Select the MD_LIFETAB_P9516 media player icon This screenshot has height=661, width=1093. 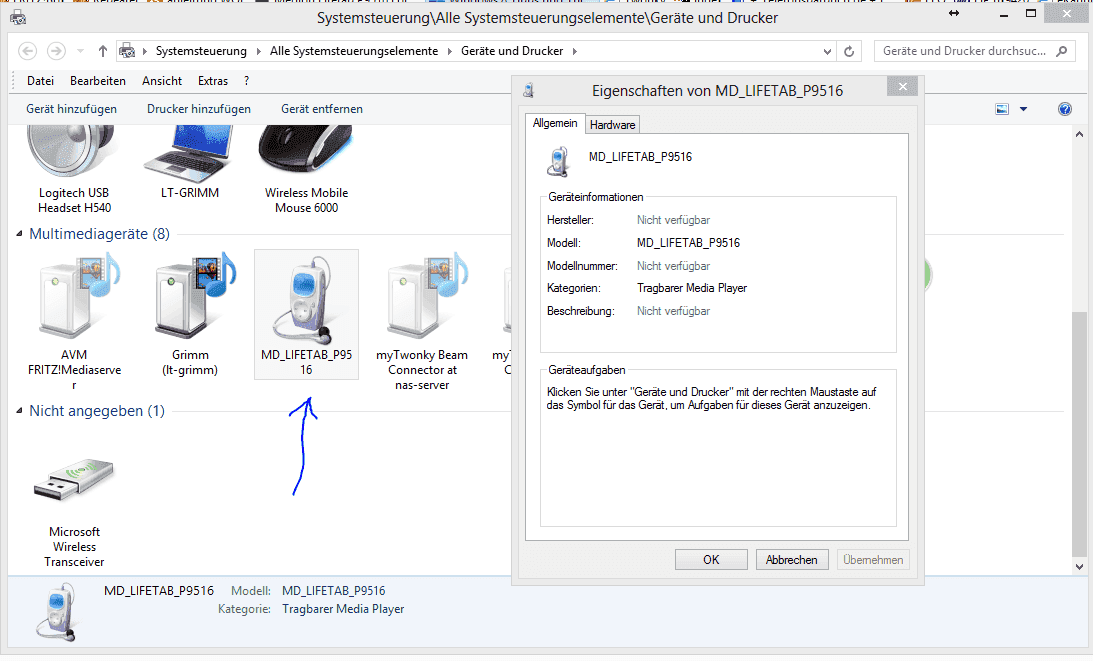[x=306, y=314]
